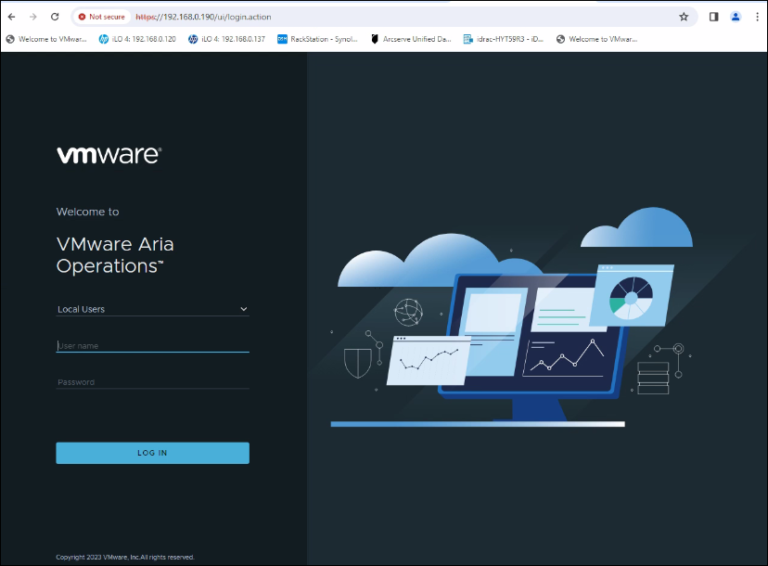Click the User name input field

152,346
